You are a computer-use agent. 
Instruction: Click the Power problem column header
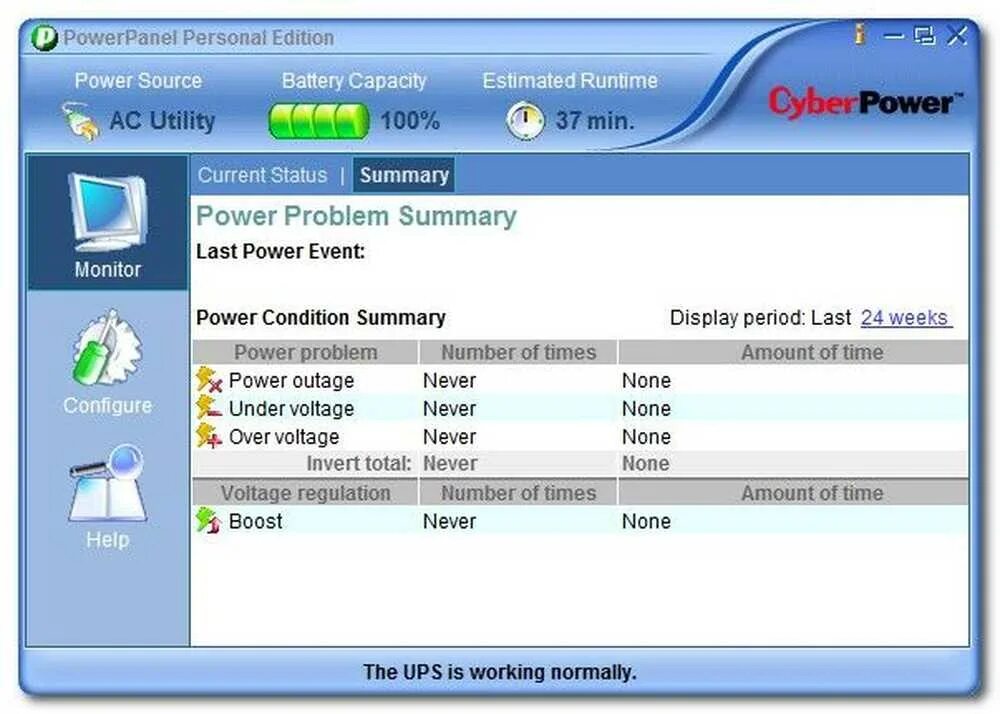[x=305, y=352]
